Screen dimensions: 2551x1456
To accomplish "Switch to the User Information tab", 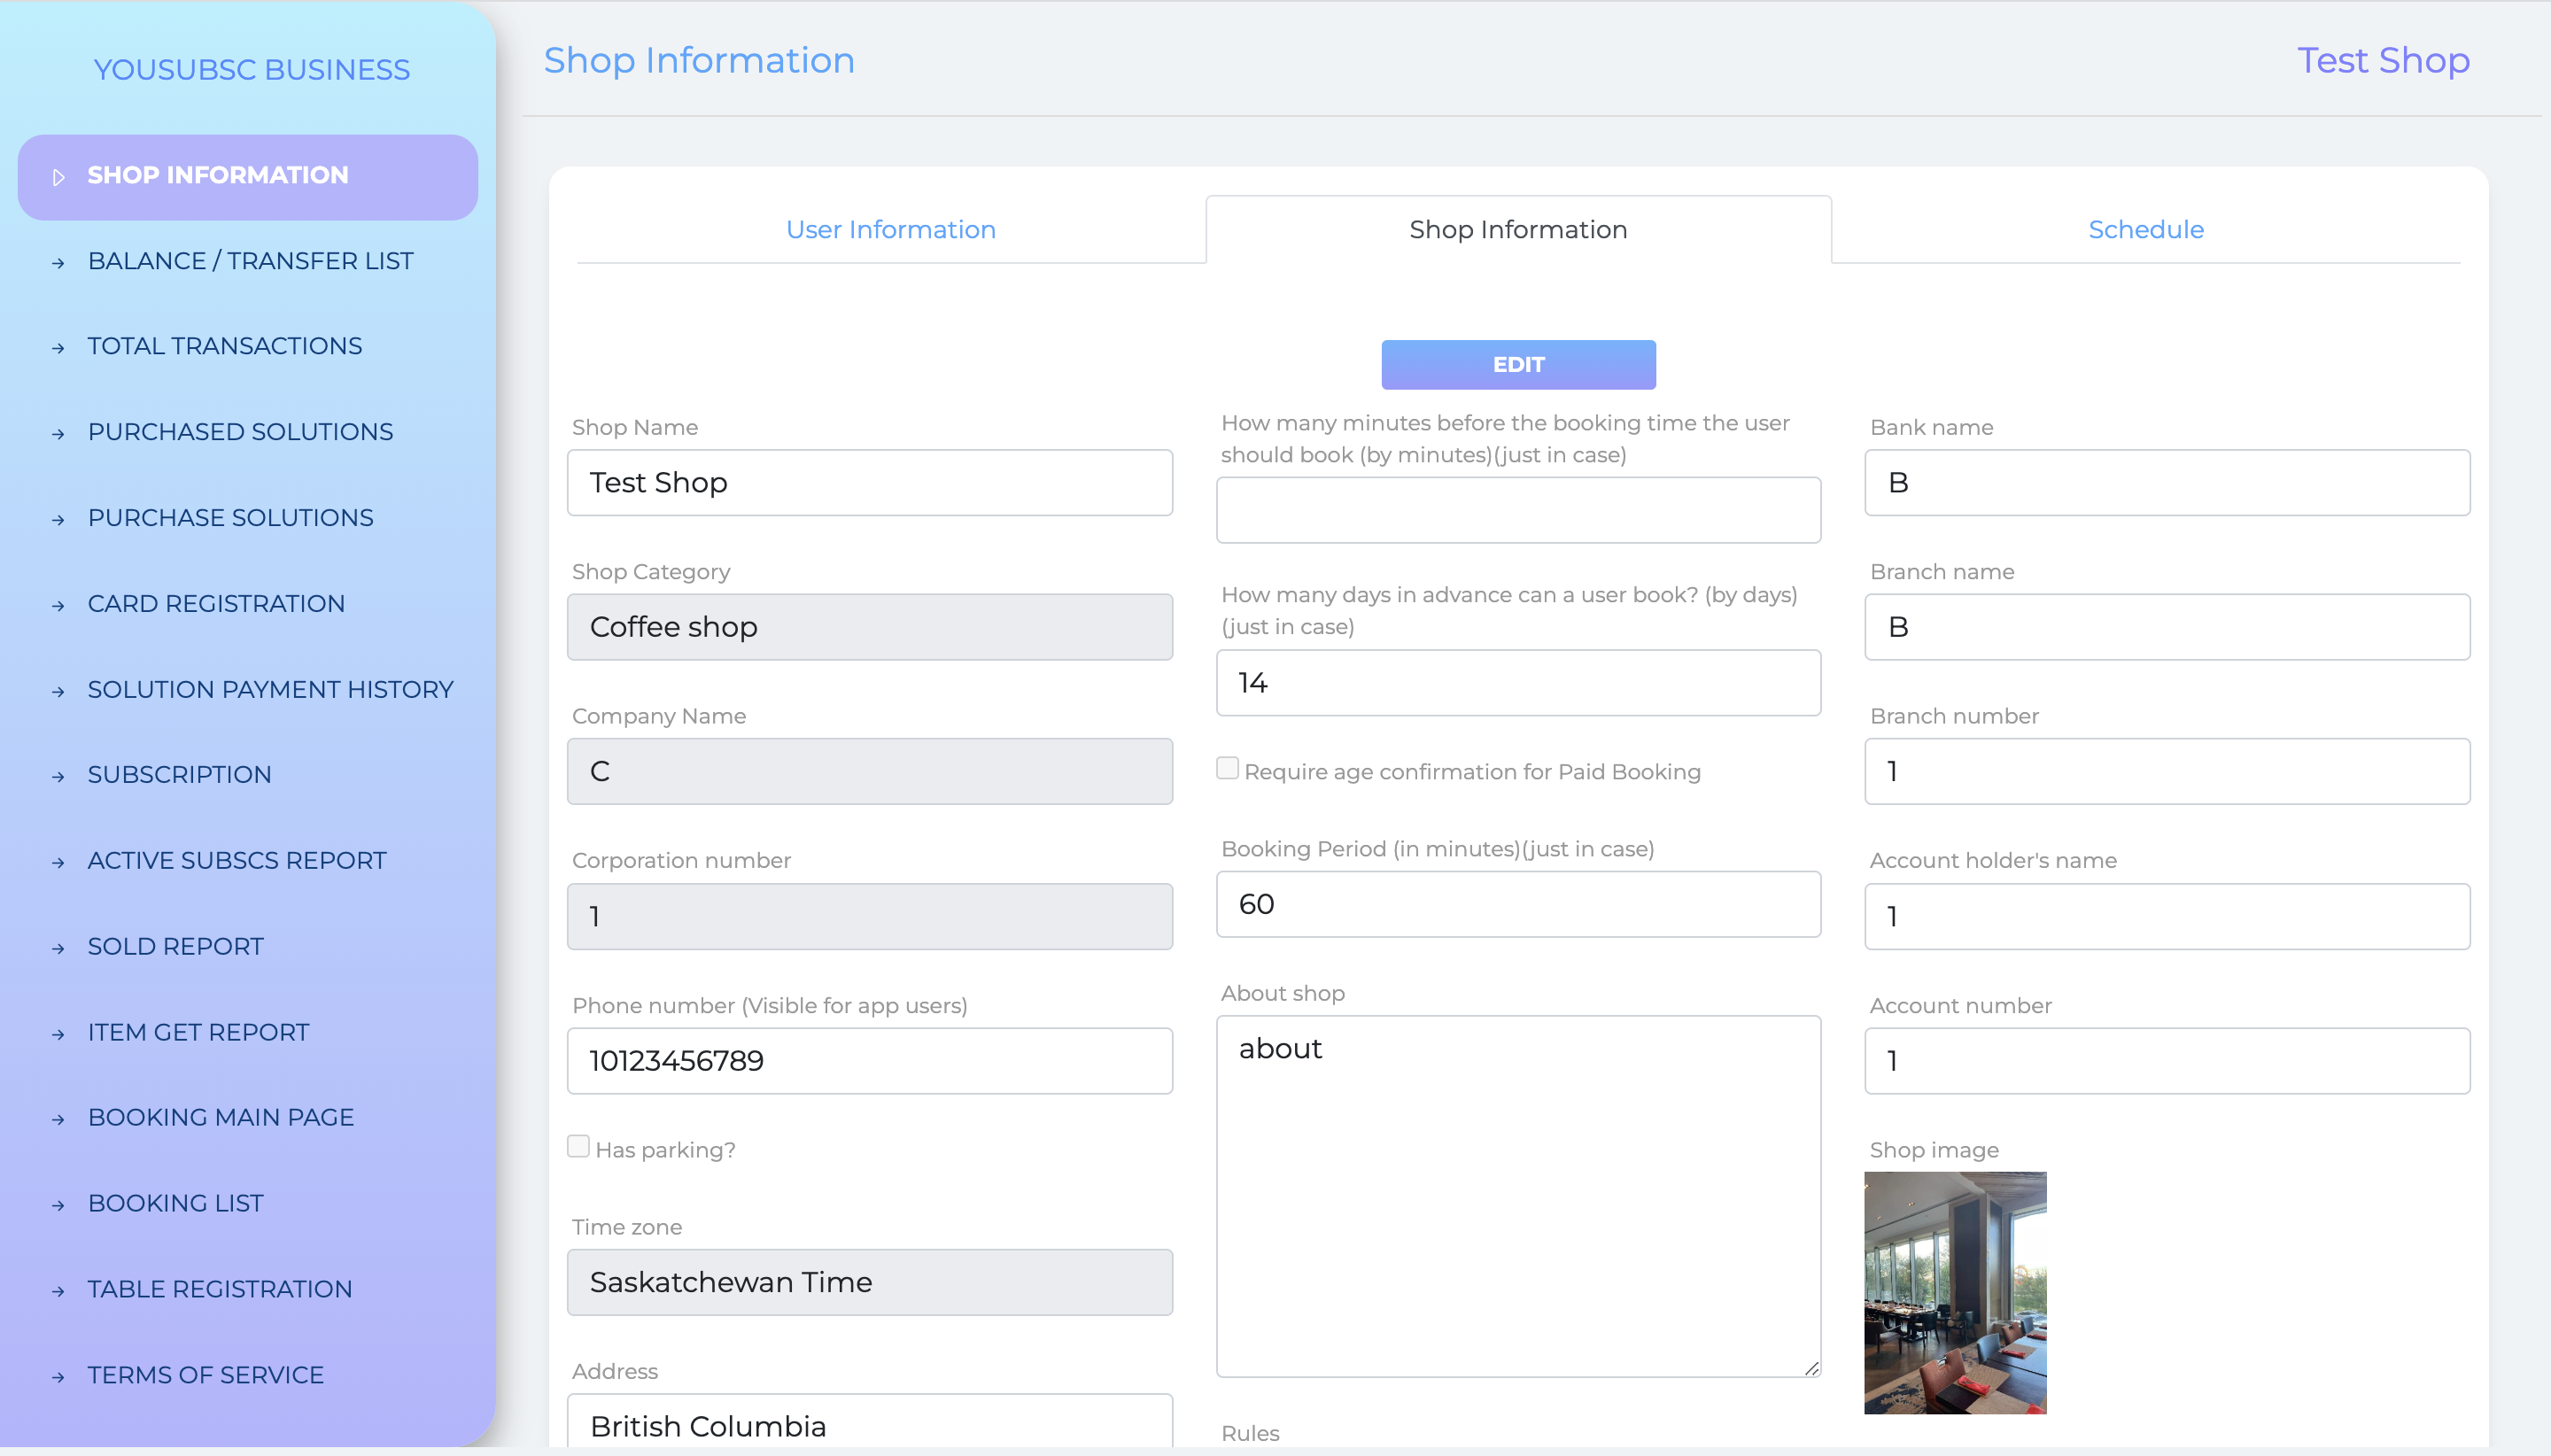I will point(889,229).
